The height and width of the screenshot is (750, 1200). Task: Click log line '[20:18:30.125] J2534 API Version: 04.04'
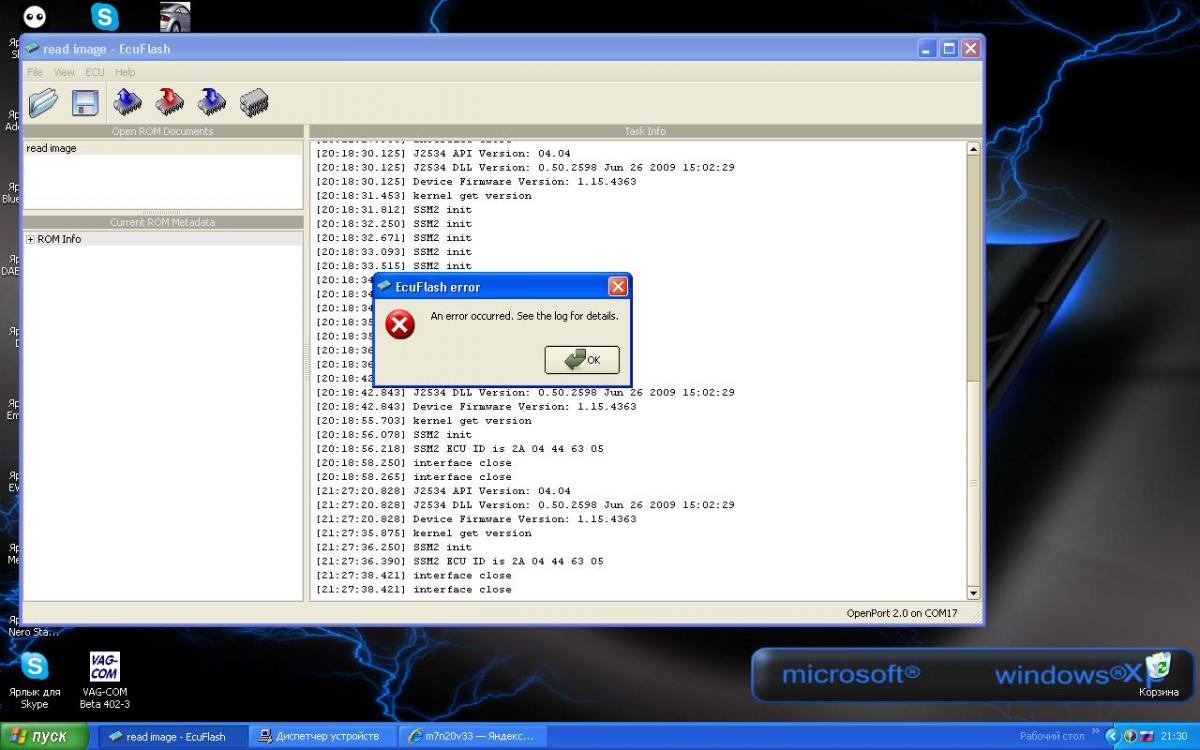tap(443, 154)
